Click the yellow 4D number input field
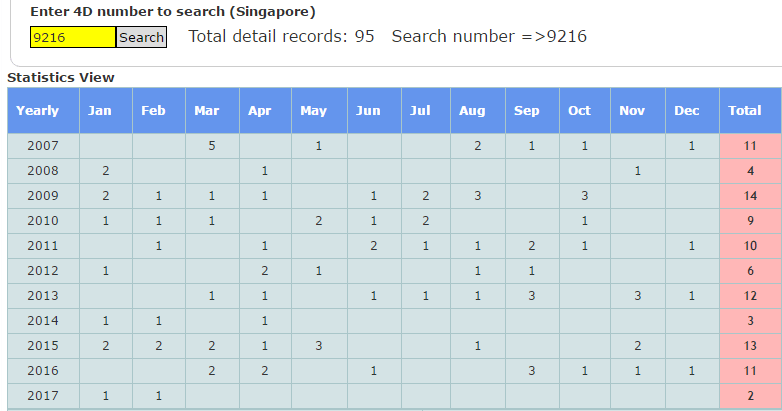Image resolution: width=782 pixels, height=411 pixels. pos(73,37)
